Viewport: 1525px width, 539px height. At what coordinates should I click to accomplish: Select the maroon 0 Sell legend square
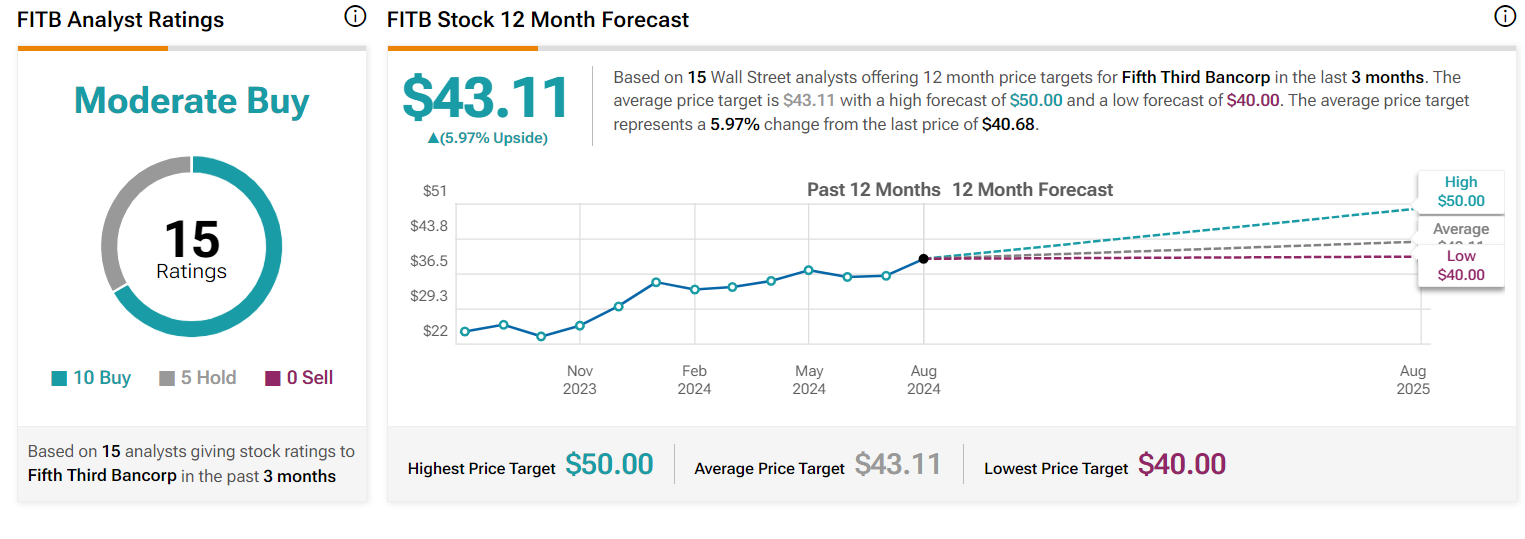pyautogui.click(x=273, y=378)
